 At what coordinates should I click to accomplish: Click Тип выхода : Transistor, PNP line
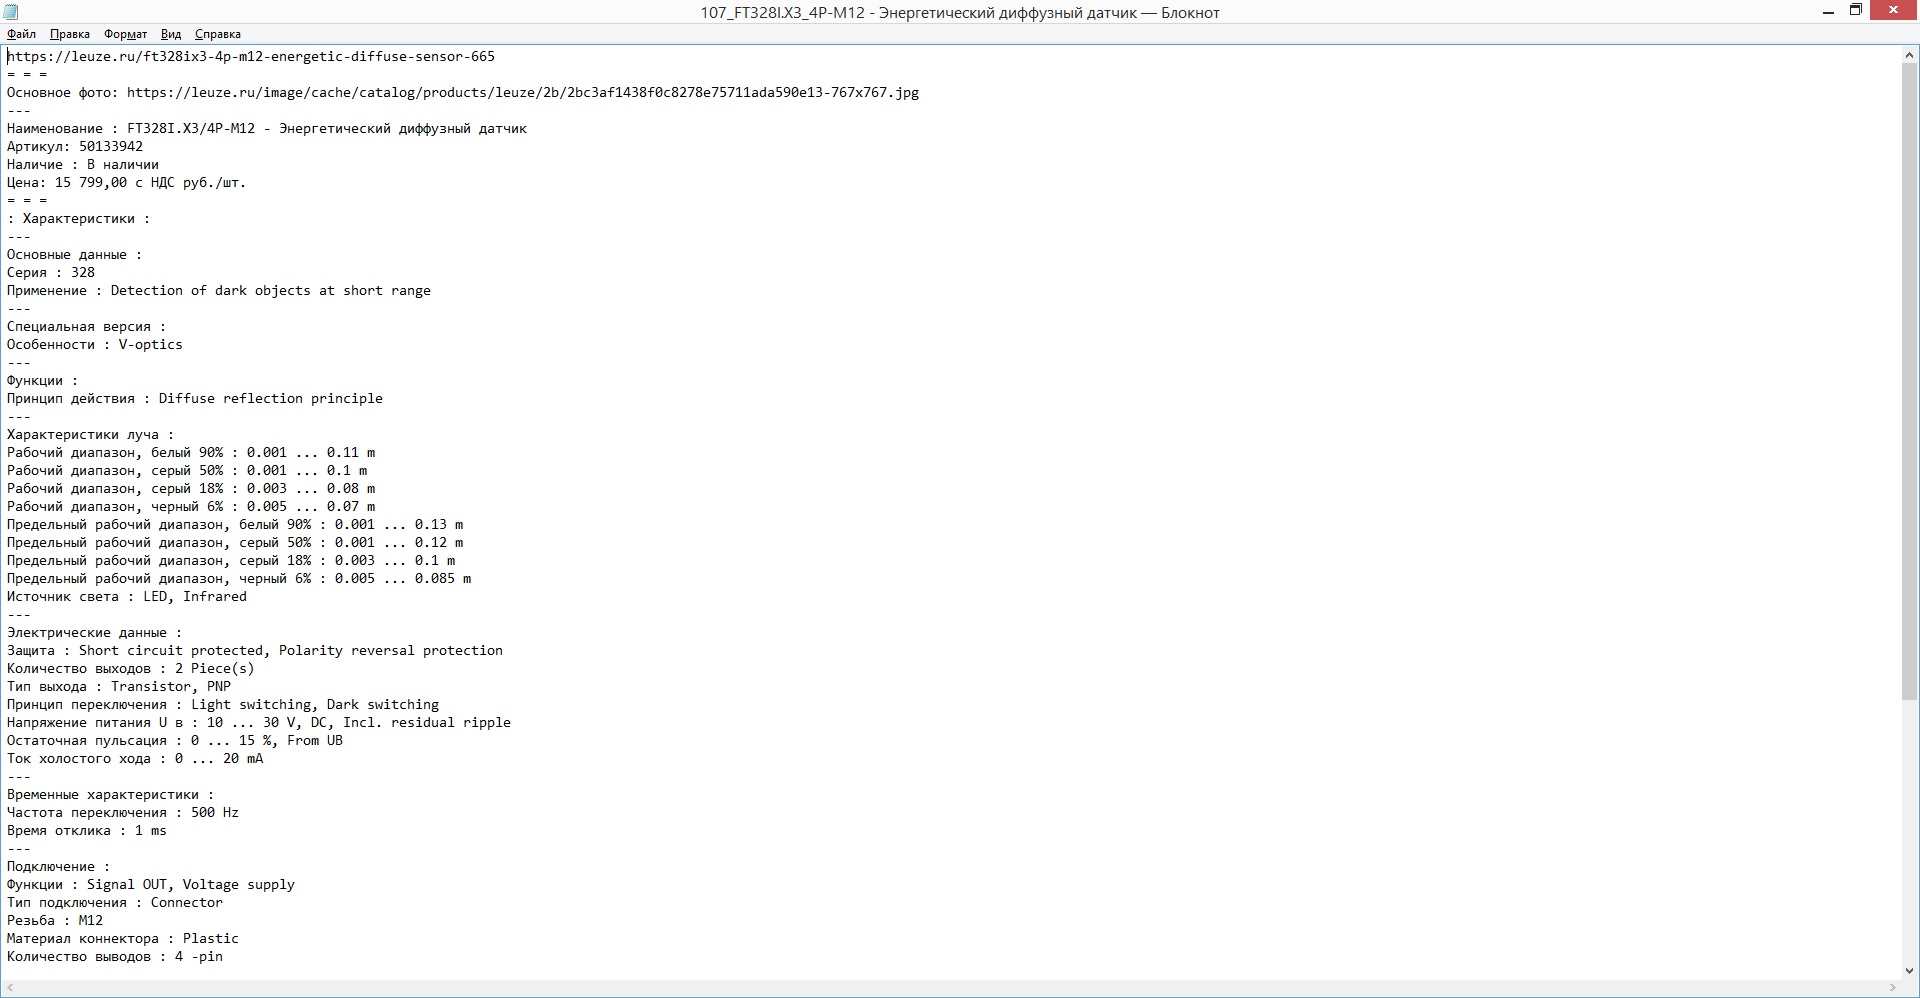tap(119, 686)
